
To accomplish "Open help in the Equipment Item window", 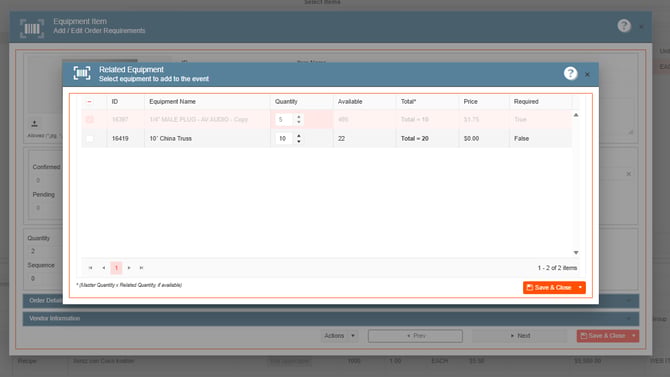I will click(x=624, y=26).
